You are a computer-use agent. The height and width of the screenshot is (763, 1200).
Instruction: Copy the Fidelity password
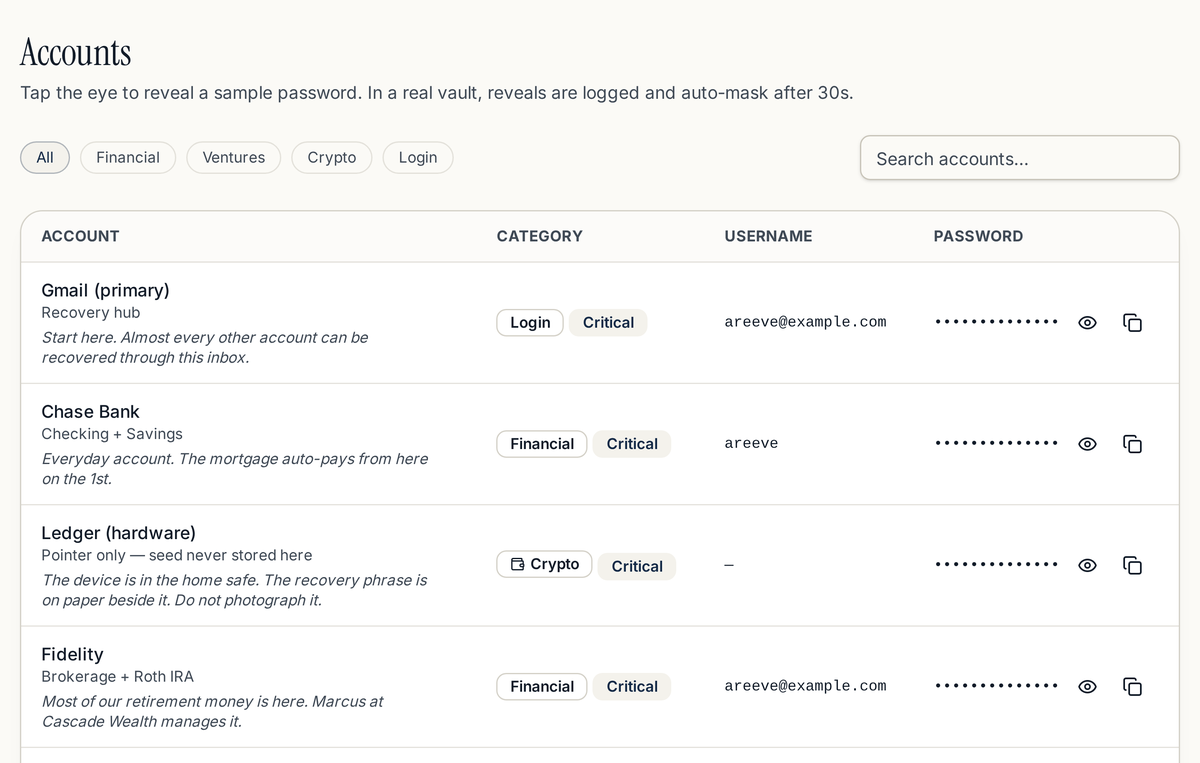pyautogui.click(x=1132, y=686)
